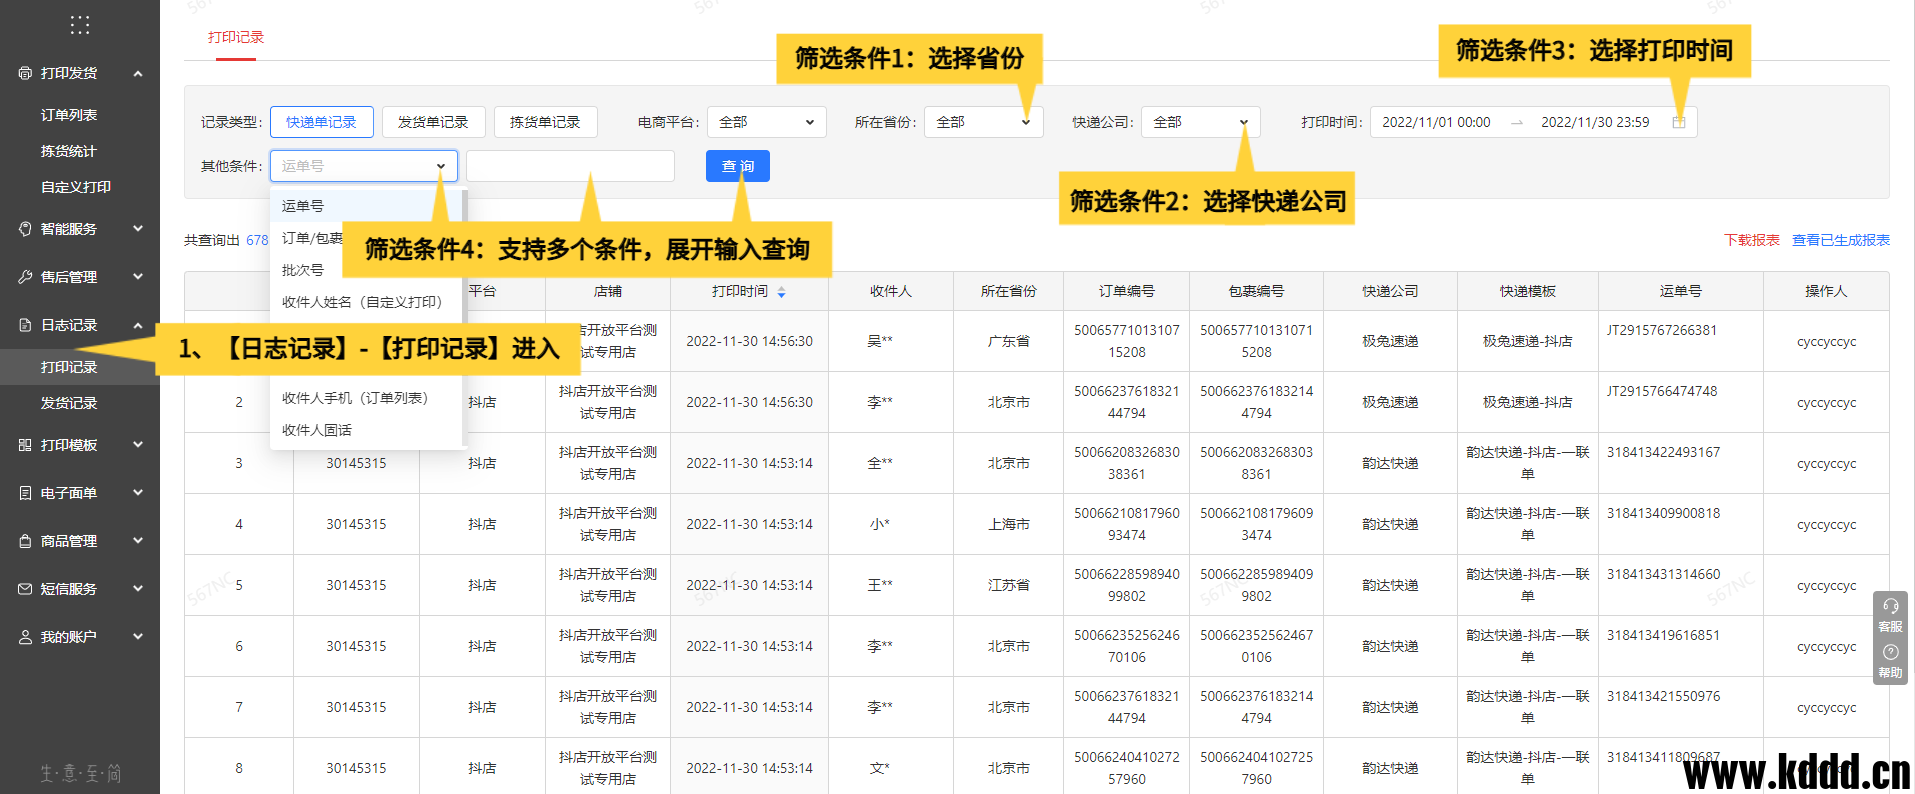Click the other condition text input field

(571, 166)
